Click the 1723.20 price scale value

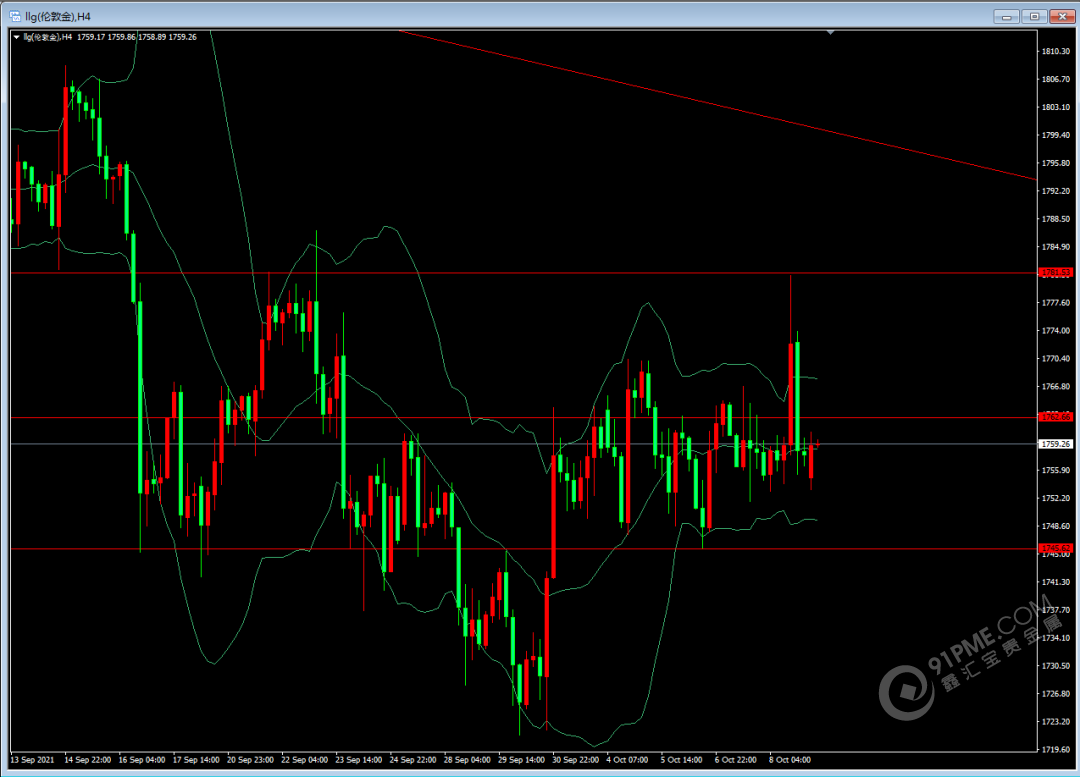pos(1056,721)
